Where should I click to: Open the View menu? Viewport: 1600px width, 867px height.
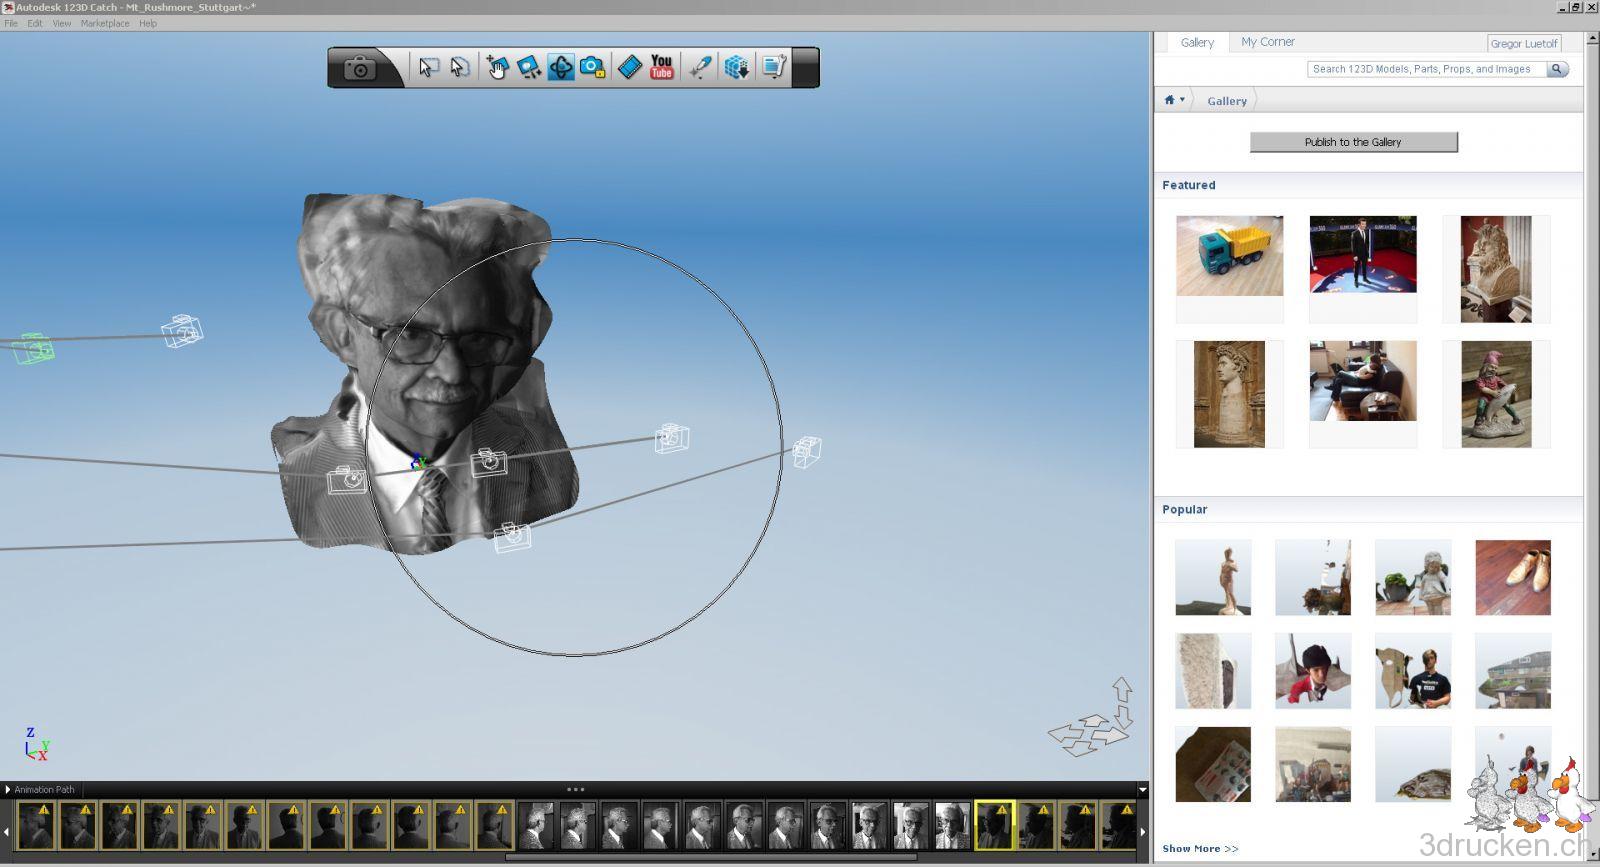point(62,23)
